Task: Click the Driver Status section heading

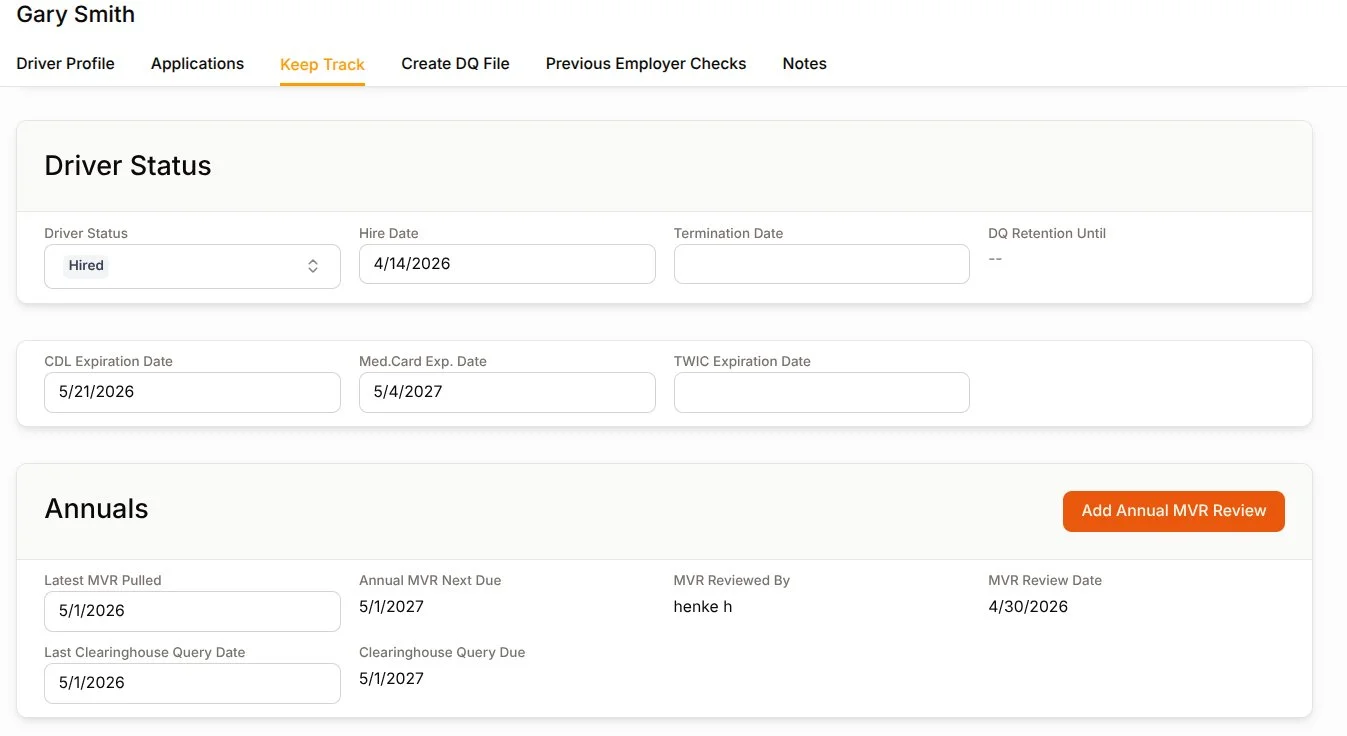Action: [128, 166]
